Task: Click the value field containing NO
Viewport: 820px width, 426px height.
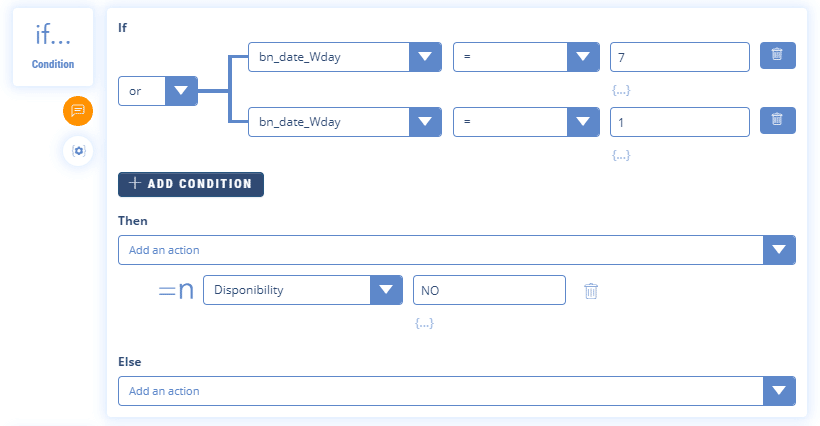Action: click(x=489, y=290)
